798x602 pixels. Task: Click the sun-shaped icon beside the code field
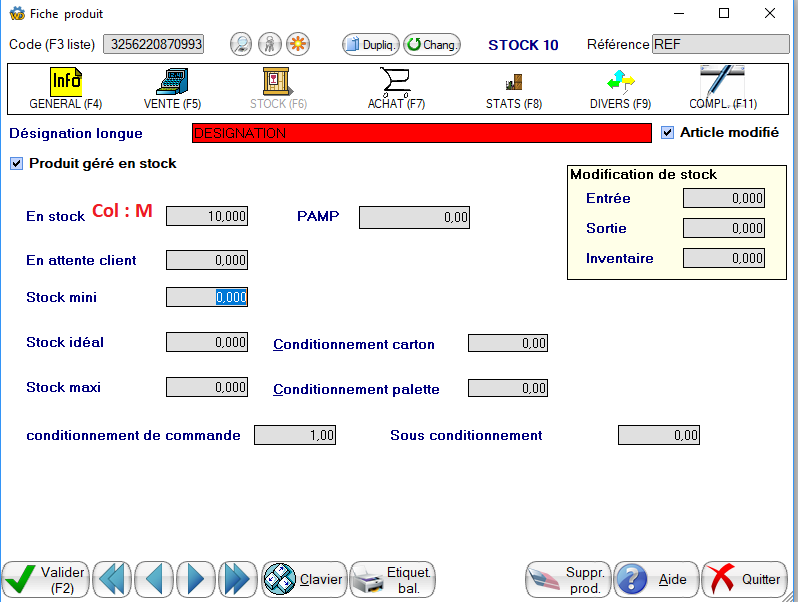tap(298, 44)
